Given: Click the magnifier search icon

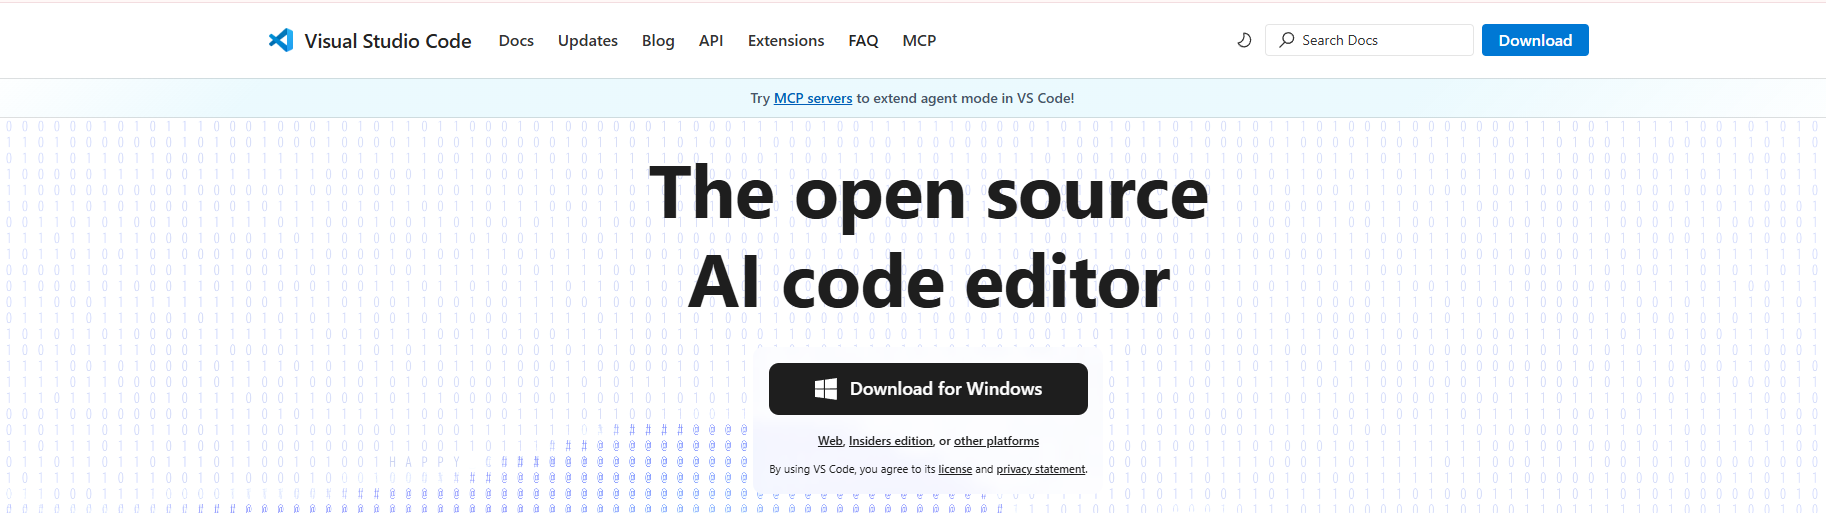Looking at the screenshot, I should pos(1287,40).
